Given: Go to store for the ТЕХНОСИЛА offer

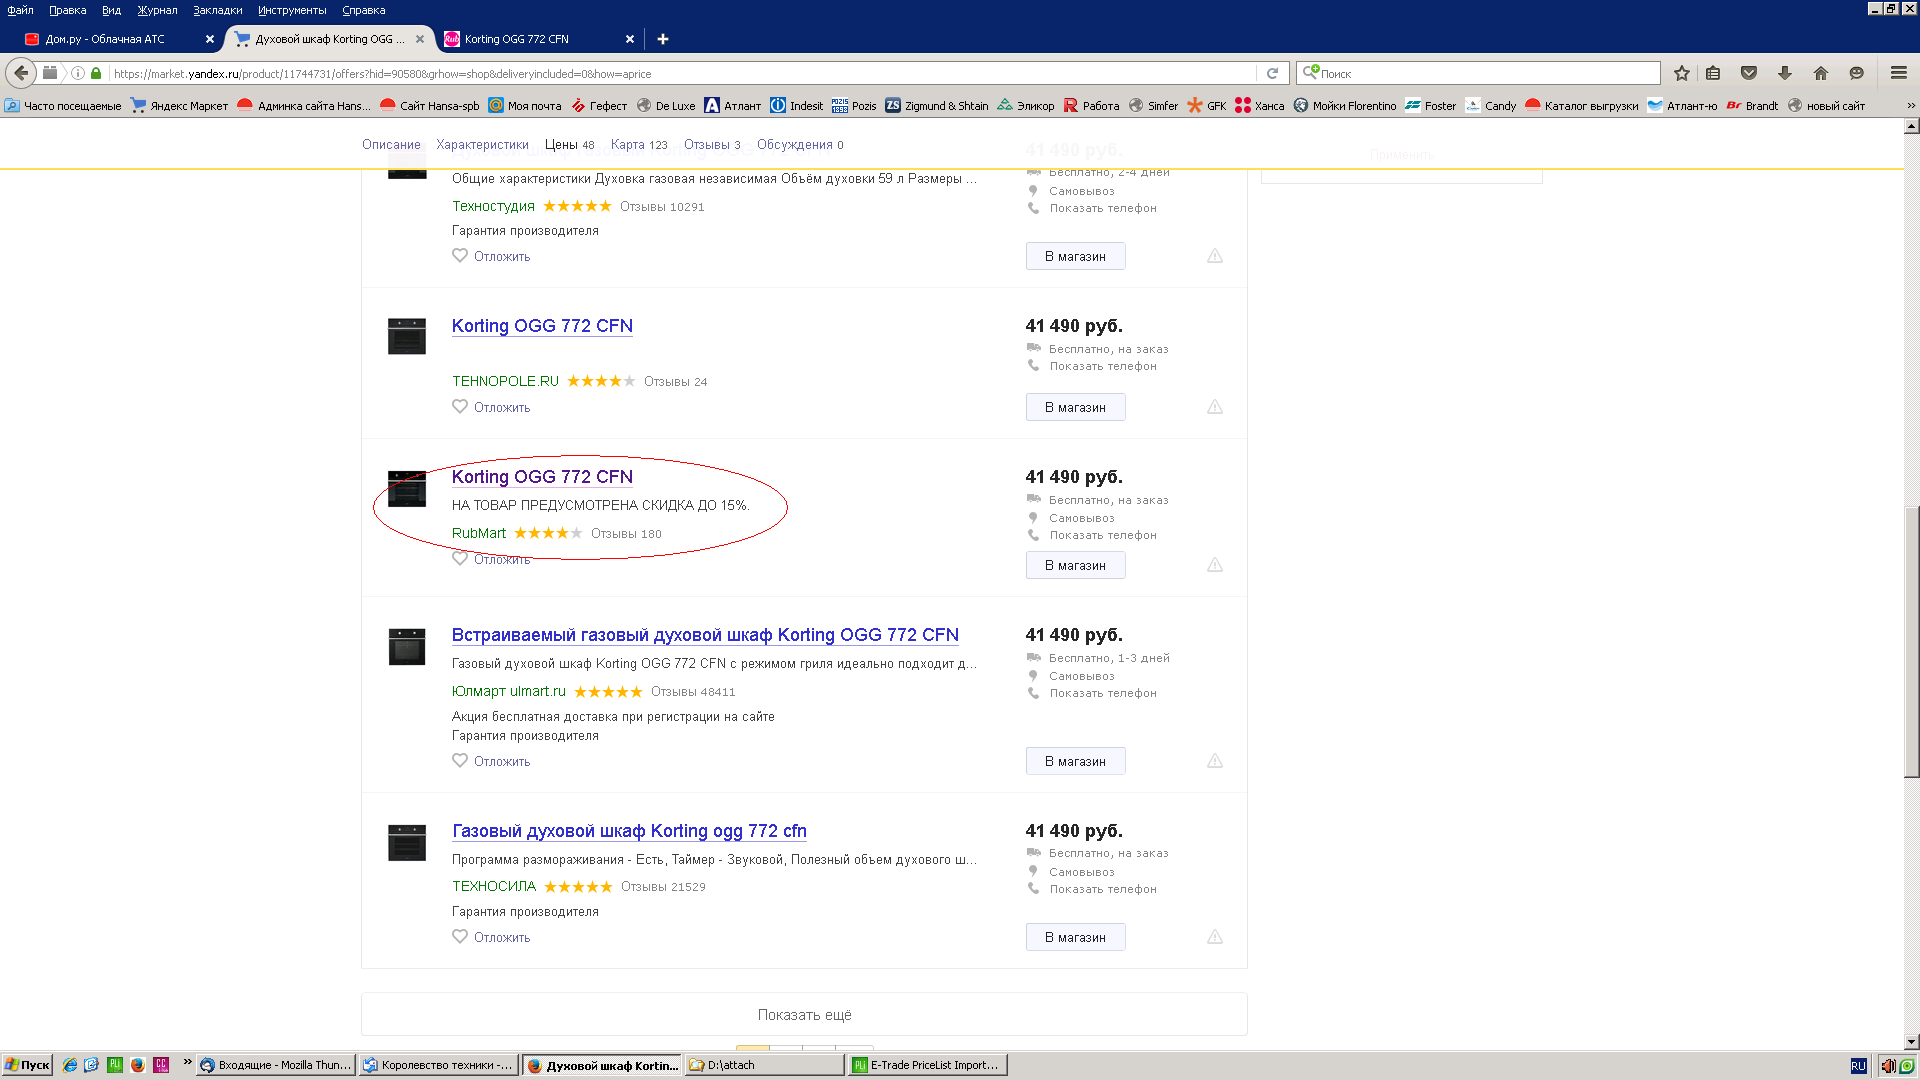Looking at the screenshot, I should pos(1075,937).
